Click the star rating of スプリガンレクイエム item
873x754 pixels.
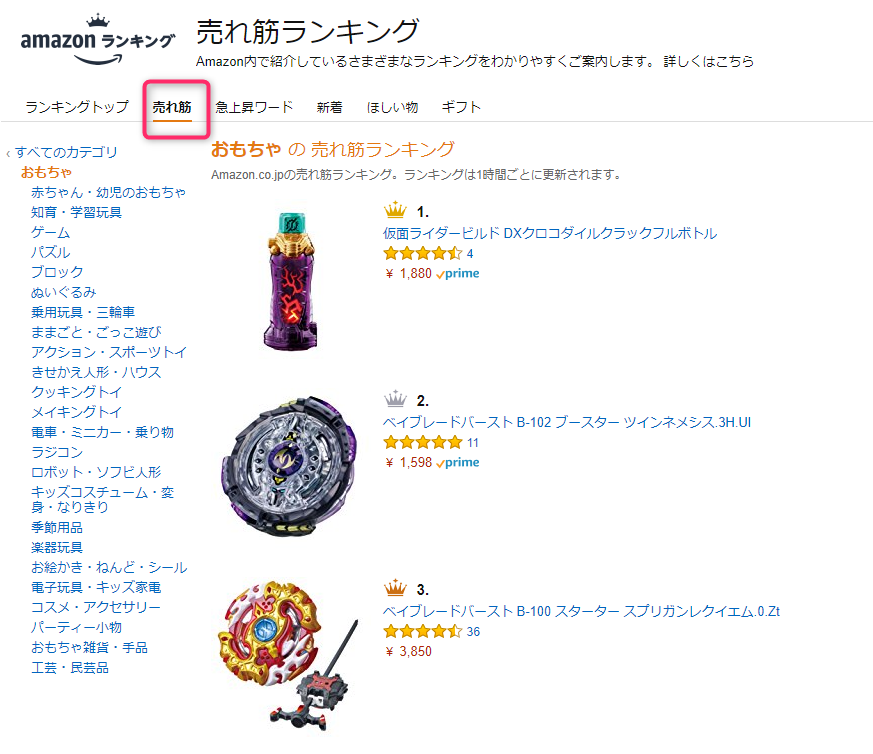click(423, 631)
